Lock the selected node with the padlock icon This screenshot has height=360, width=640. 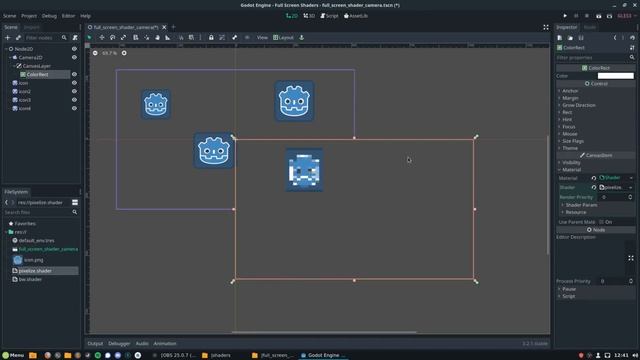[211, 38]
